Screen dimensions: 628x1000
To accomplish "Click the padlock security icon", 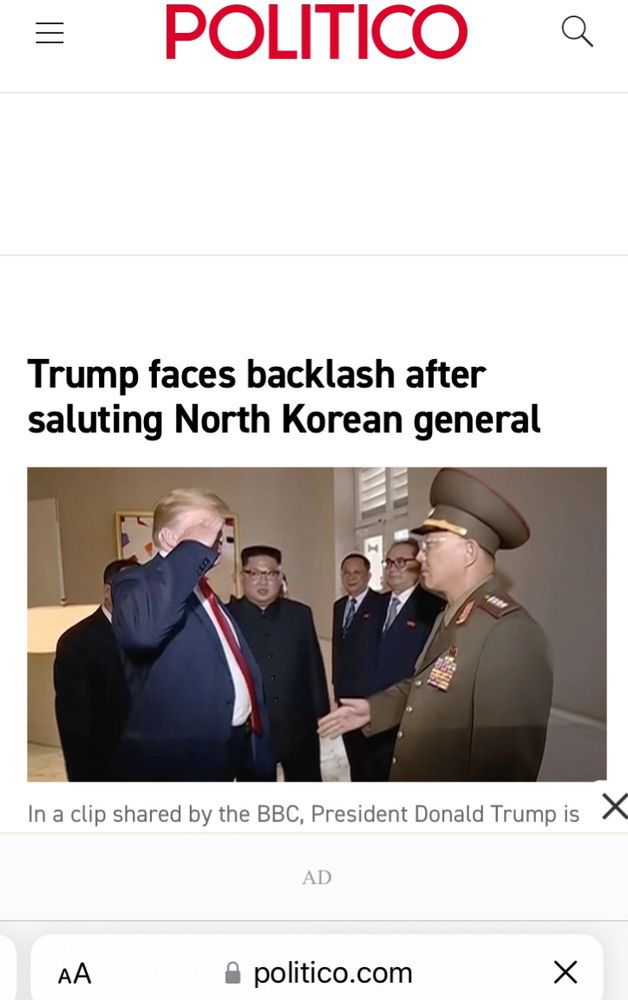I will (x=233, y=974).
